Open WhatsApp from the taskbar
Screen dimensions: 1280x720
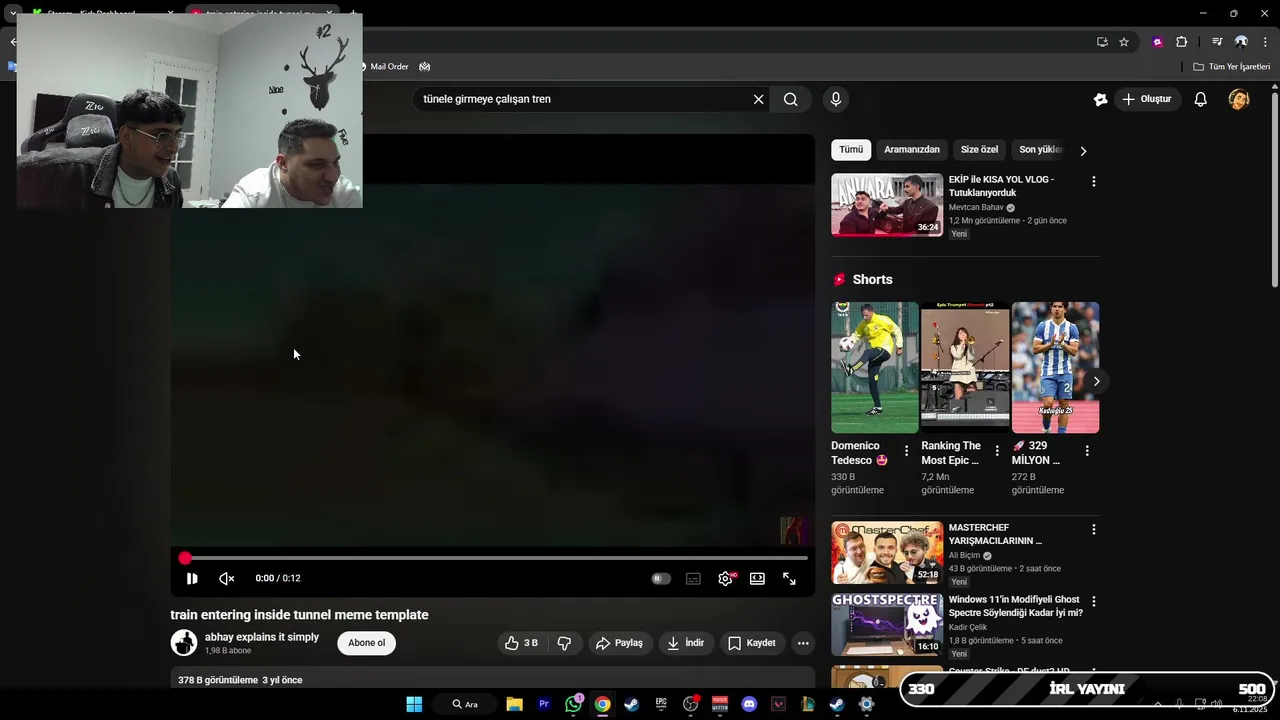(573, 704)
